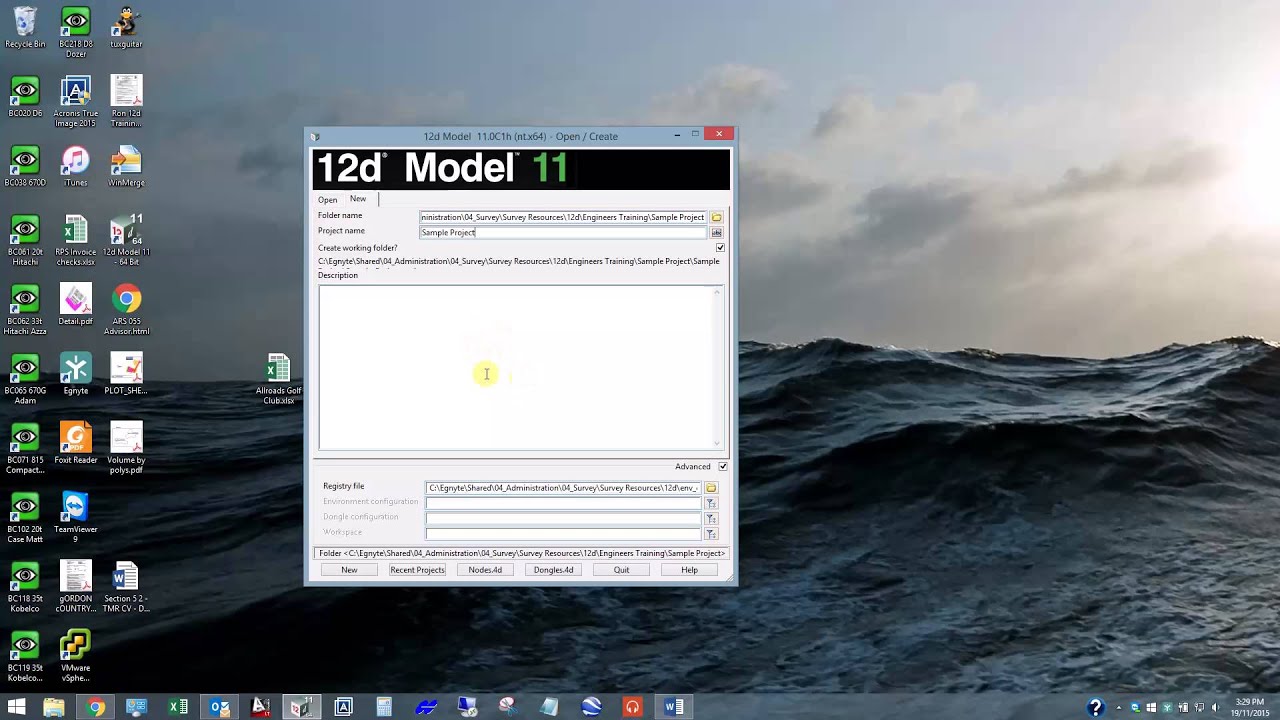The width and height of the screenshot is (1280, 720).
Task: Select the Recycle Bin desktop icon
Action: click(25, 28)
